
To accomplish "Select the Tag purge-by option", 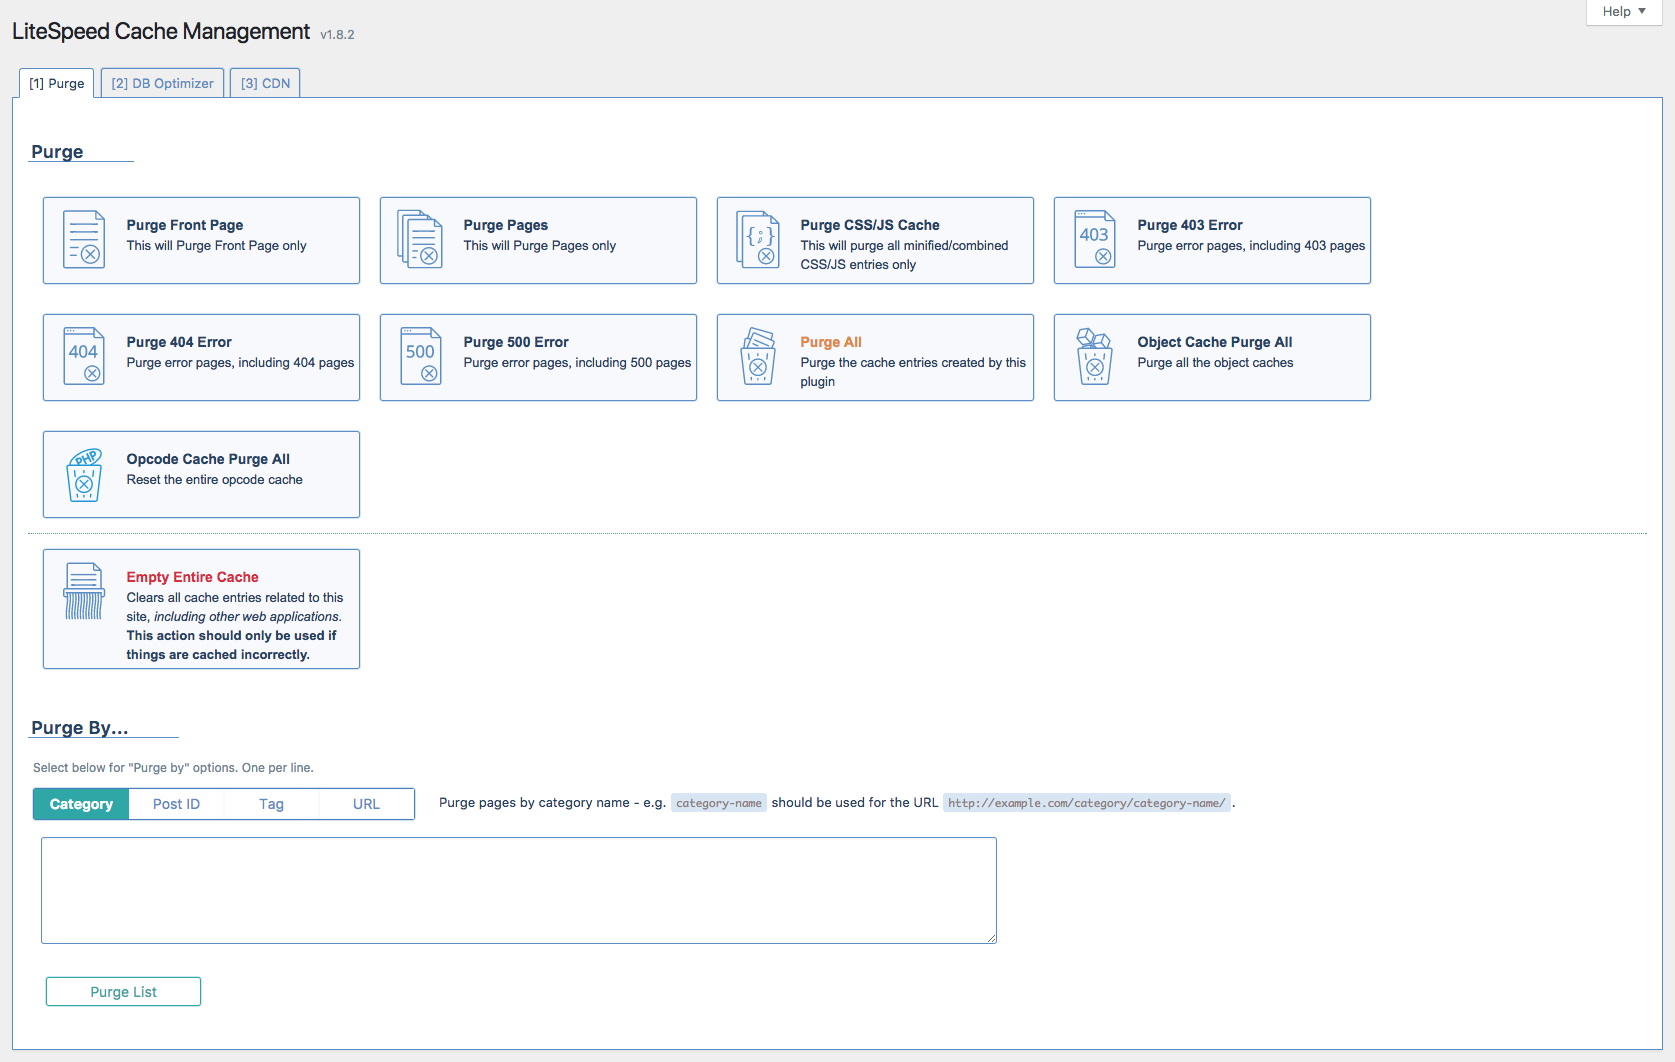I will click(271, 804).
